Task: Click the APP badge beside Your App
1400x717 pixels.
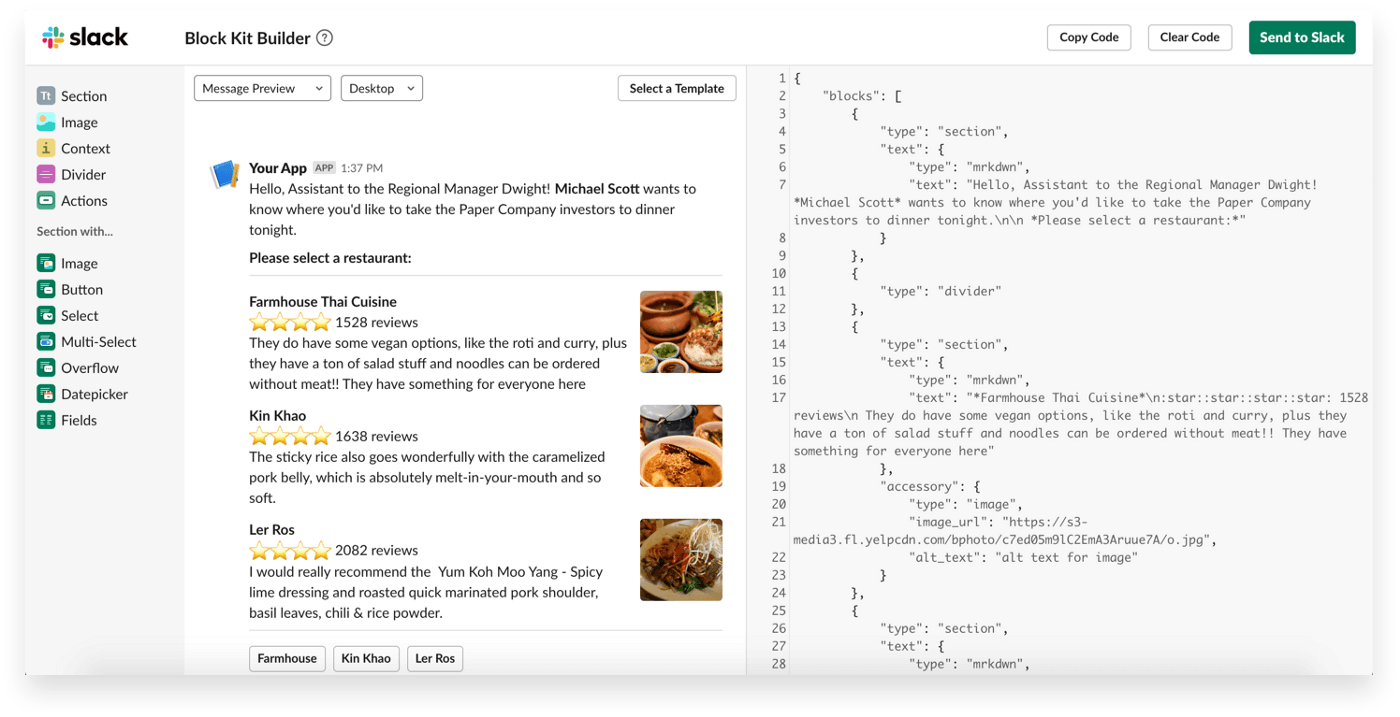Action: point(324,168)
